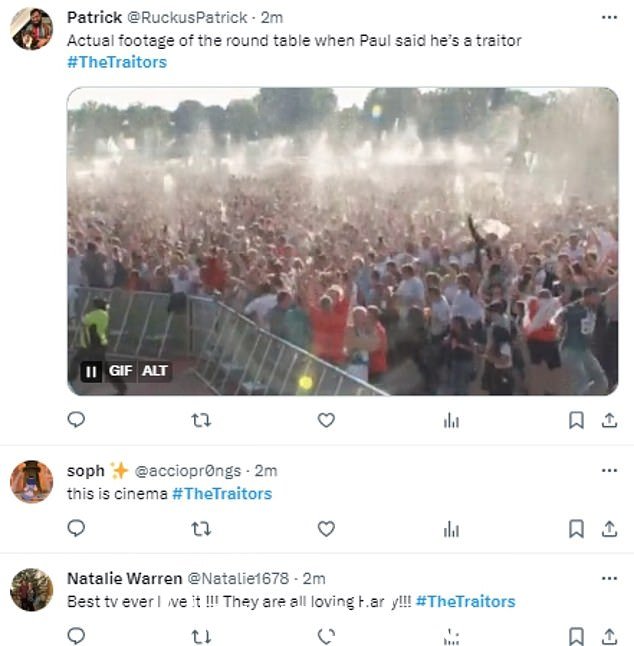
Task: Retweet Patrick's round table post
Action: pyautogui.click(x=201, y=420)
